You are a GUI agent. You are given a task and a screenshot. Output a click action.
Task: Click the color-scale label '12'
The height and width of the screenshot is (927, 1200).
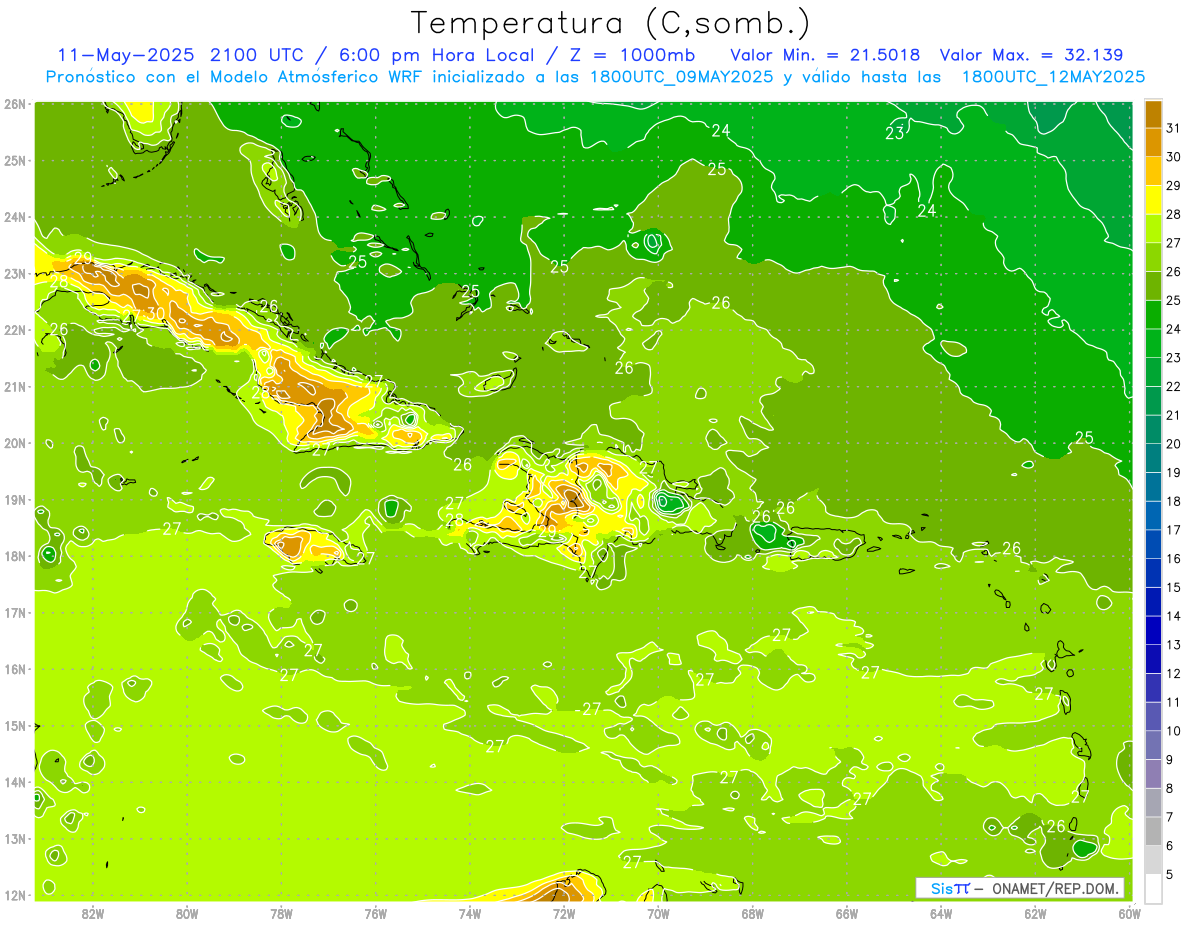[1174, 673]
